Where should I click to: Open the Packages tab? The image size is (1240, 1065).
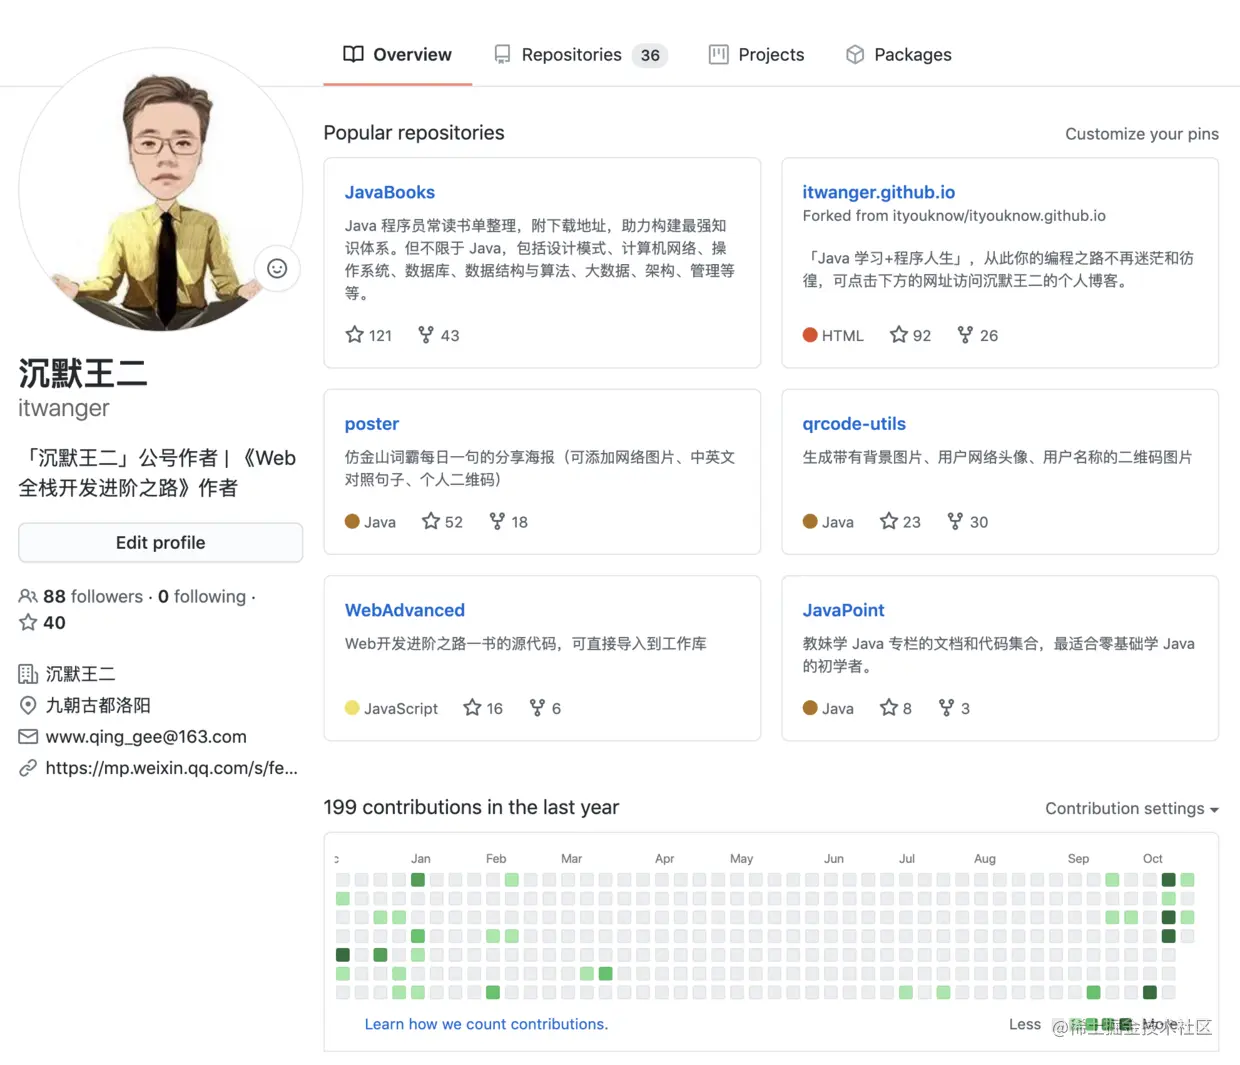click(898, 55)
